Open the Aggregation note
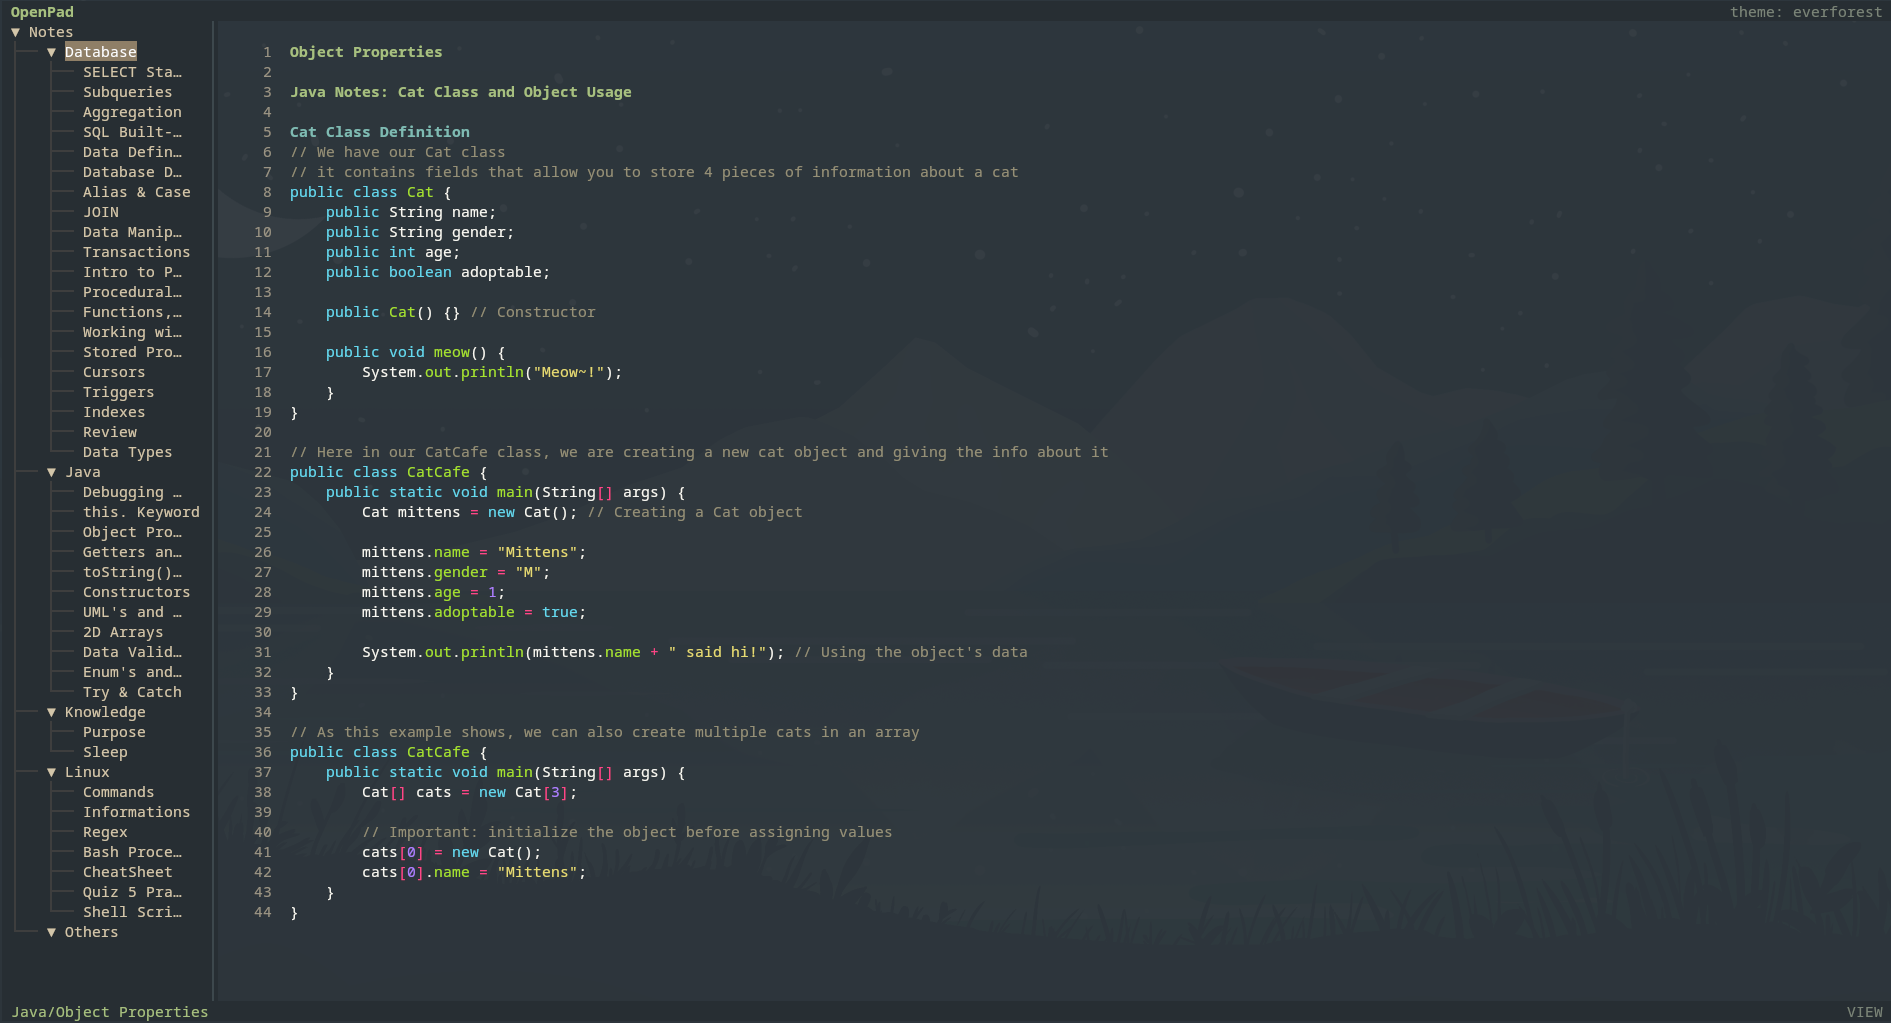1891x1023 pixels. pos(132,112)
